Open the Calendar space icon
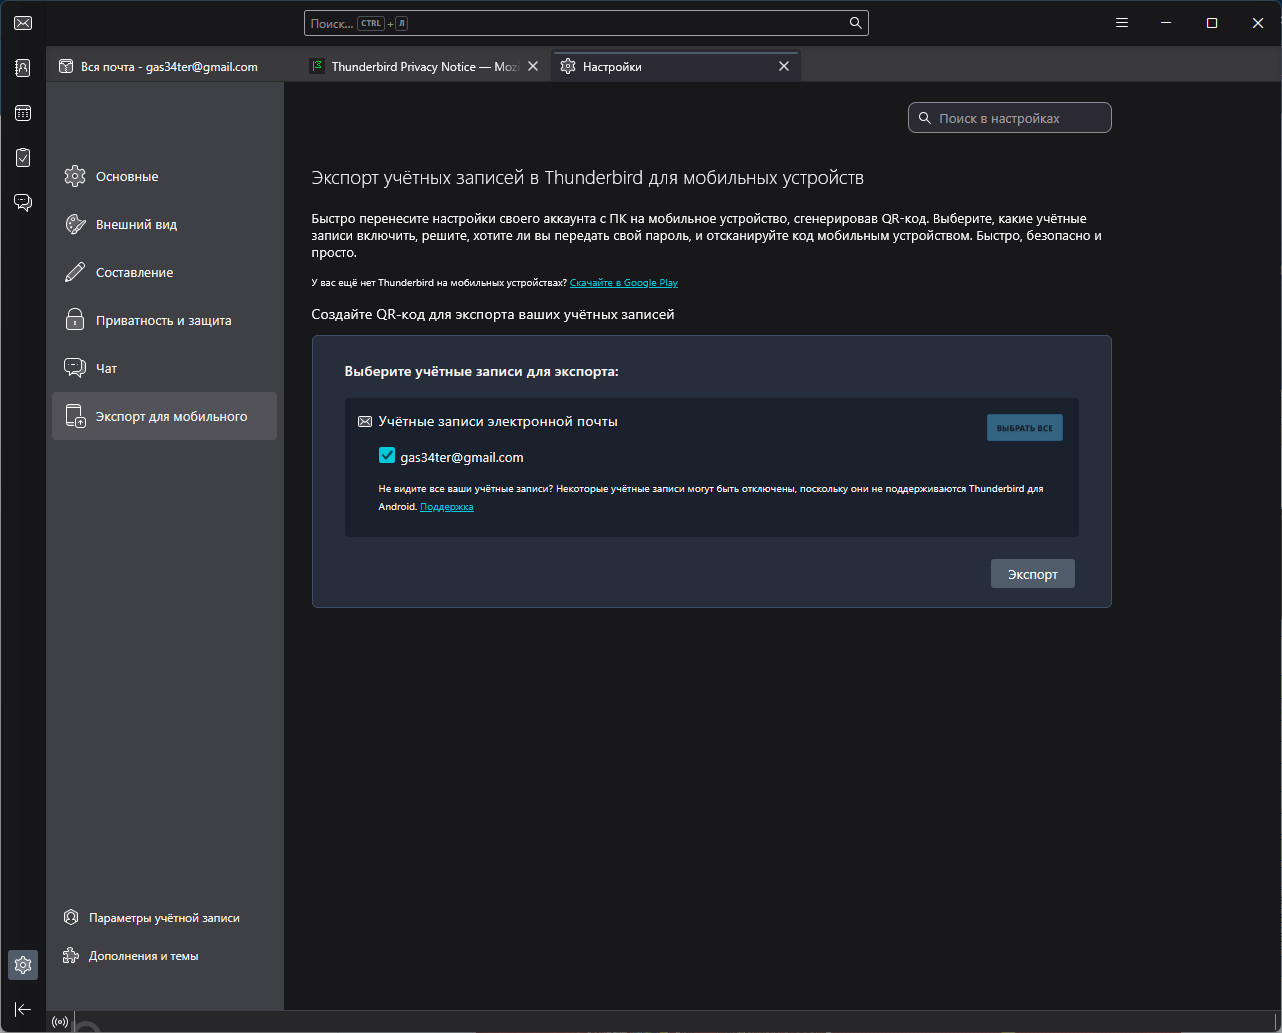Viewport: 1282px width, 1033px height. point(23,113)
